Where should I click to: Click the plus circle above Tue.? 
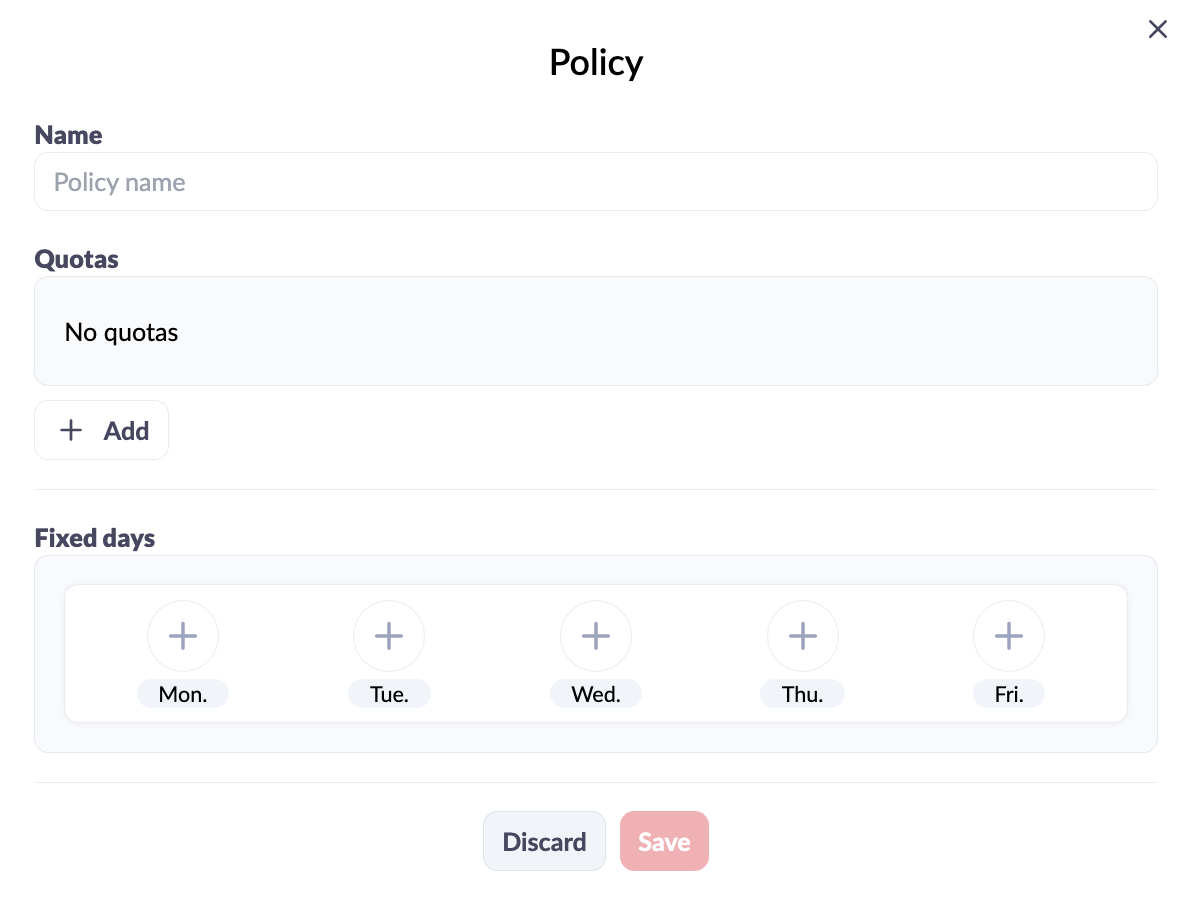pos(389,636)
